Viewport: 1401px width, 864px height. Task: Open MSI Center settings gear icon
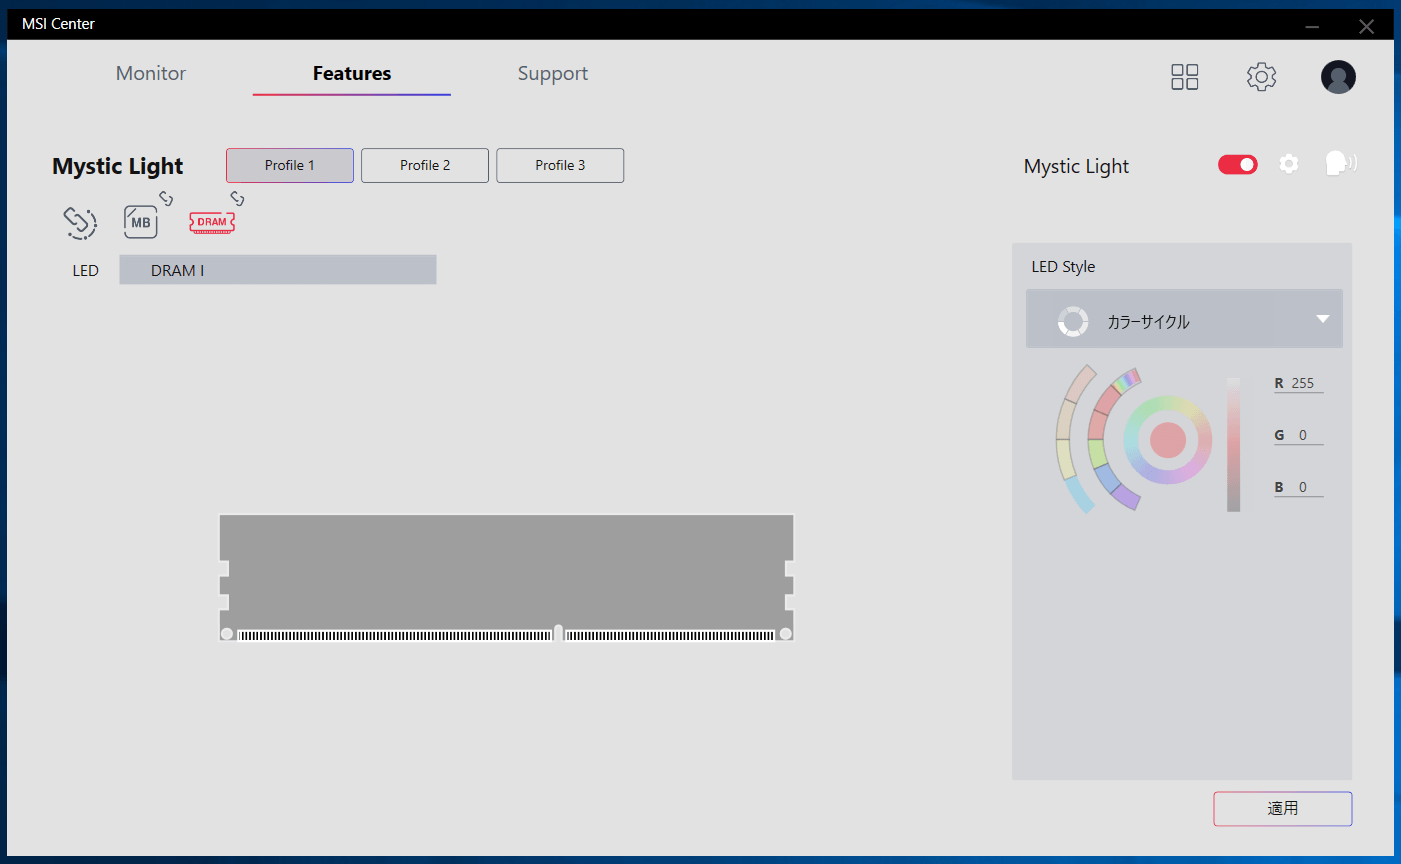tap(1261, 77)
